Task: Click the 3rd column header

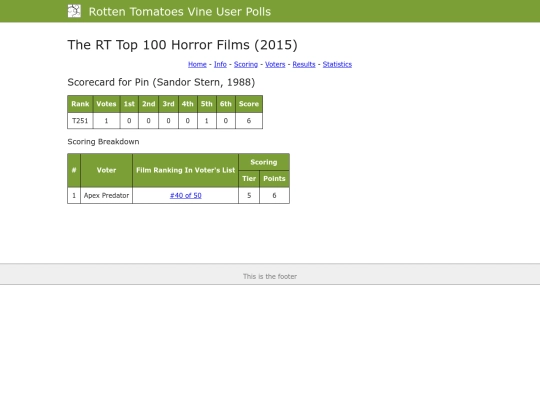Action: click(168, 104)
